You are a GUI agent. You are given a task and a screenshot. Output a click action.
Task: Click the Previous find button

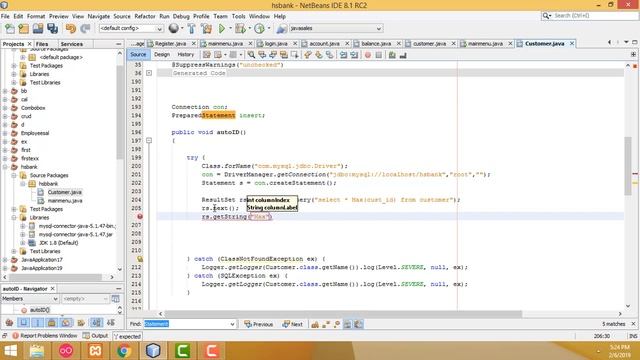pos(258,324)
